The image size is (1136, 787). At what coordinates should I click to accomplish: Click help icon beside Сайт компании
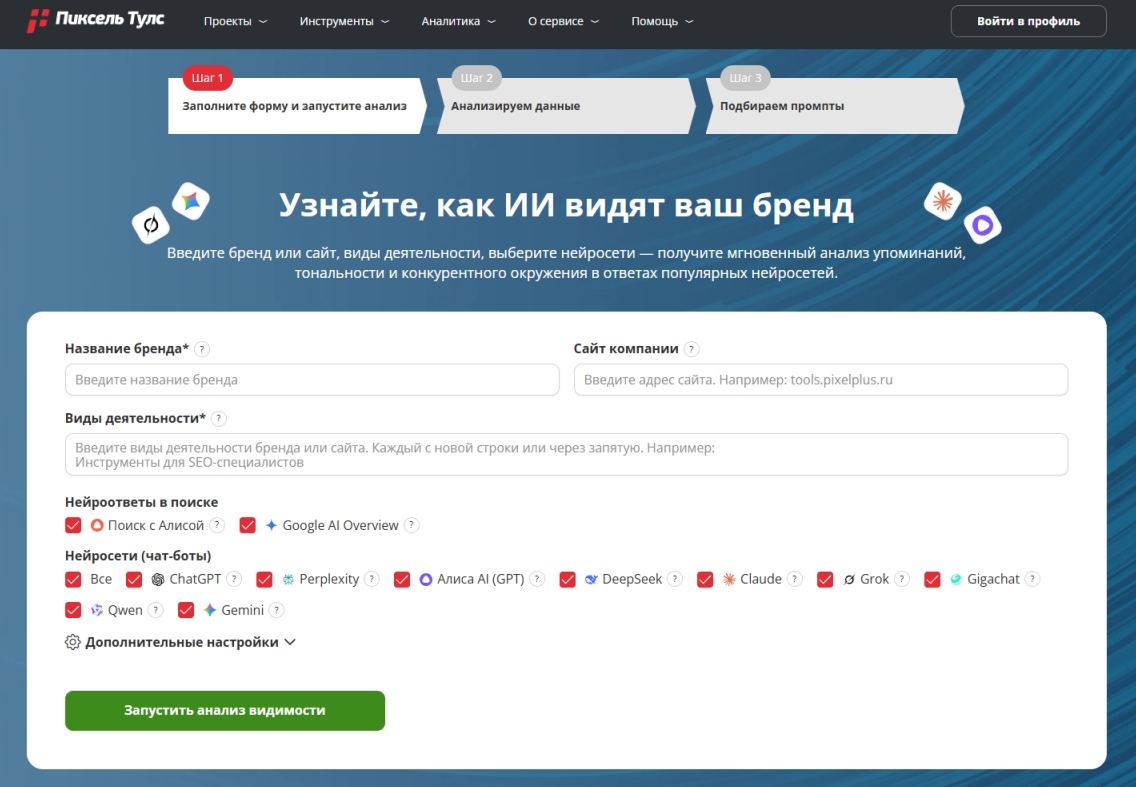pyautogui.click(x=692, y=349)
